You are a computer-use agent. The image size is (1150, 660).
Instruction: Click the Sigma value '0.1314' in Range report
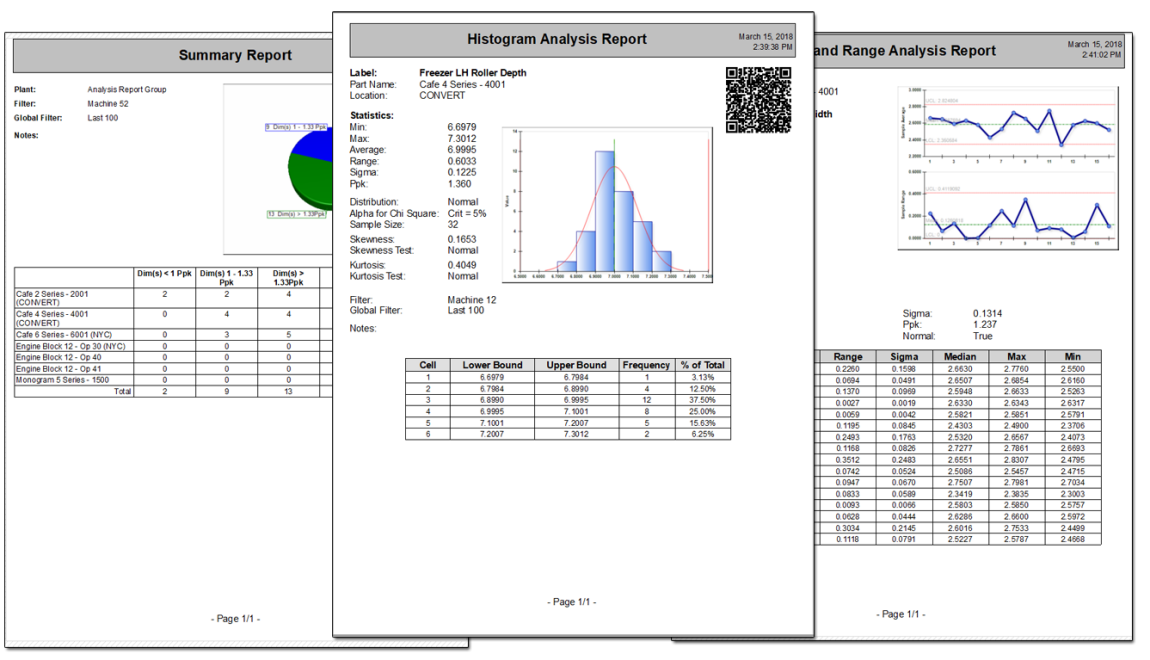point(987,313)
